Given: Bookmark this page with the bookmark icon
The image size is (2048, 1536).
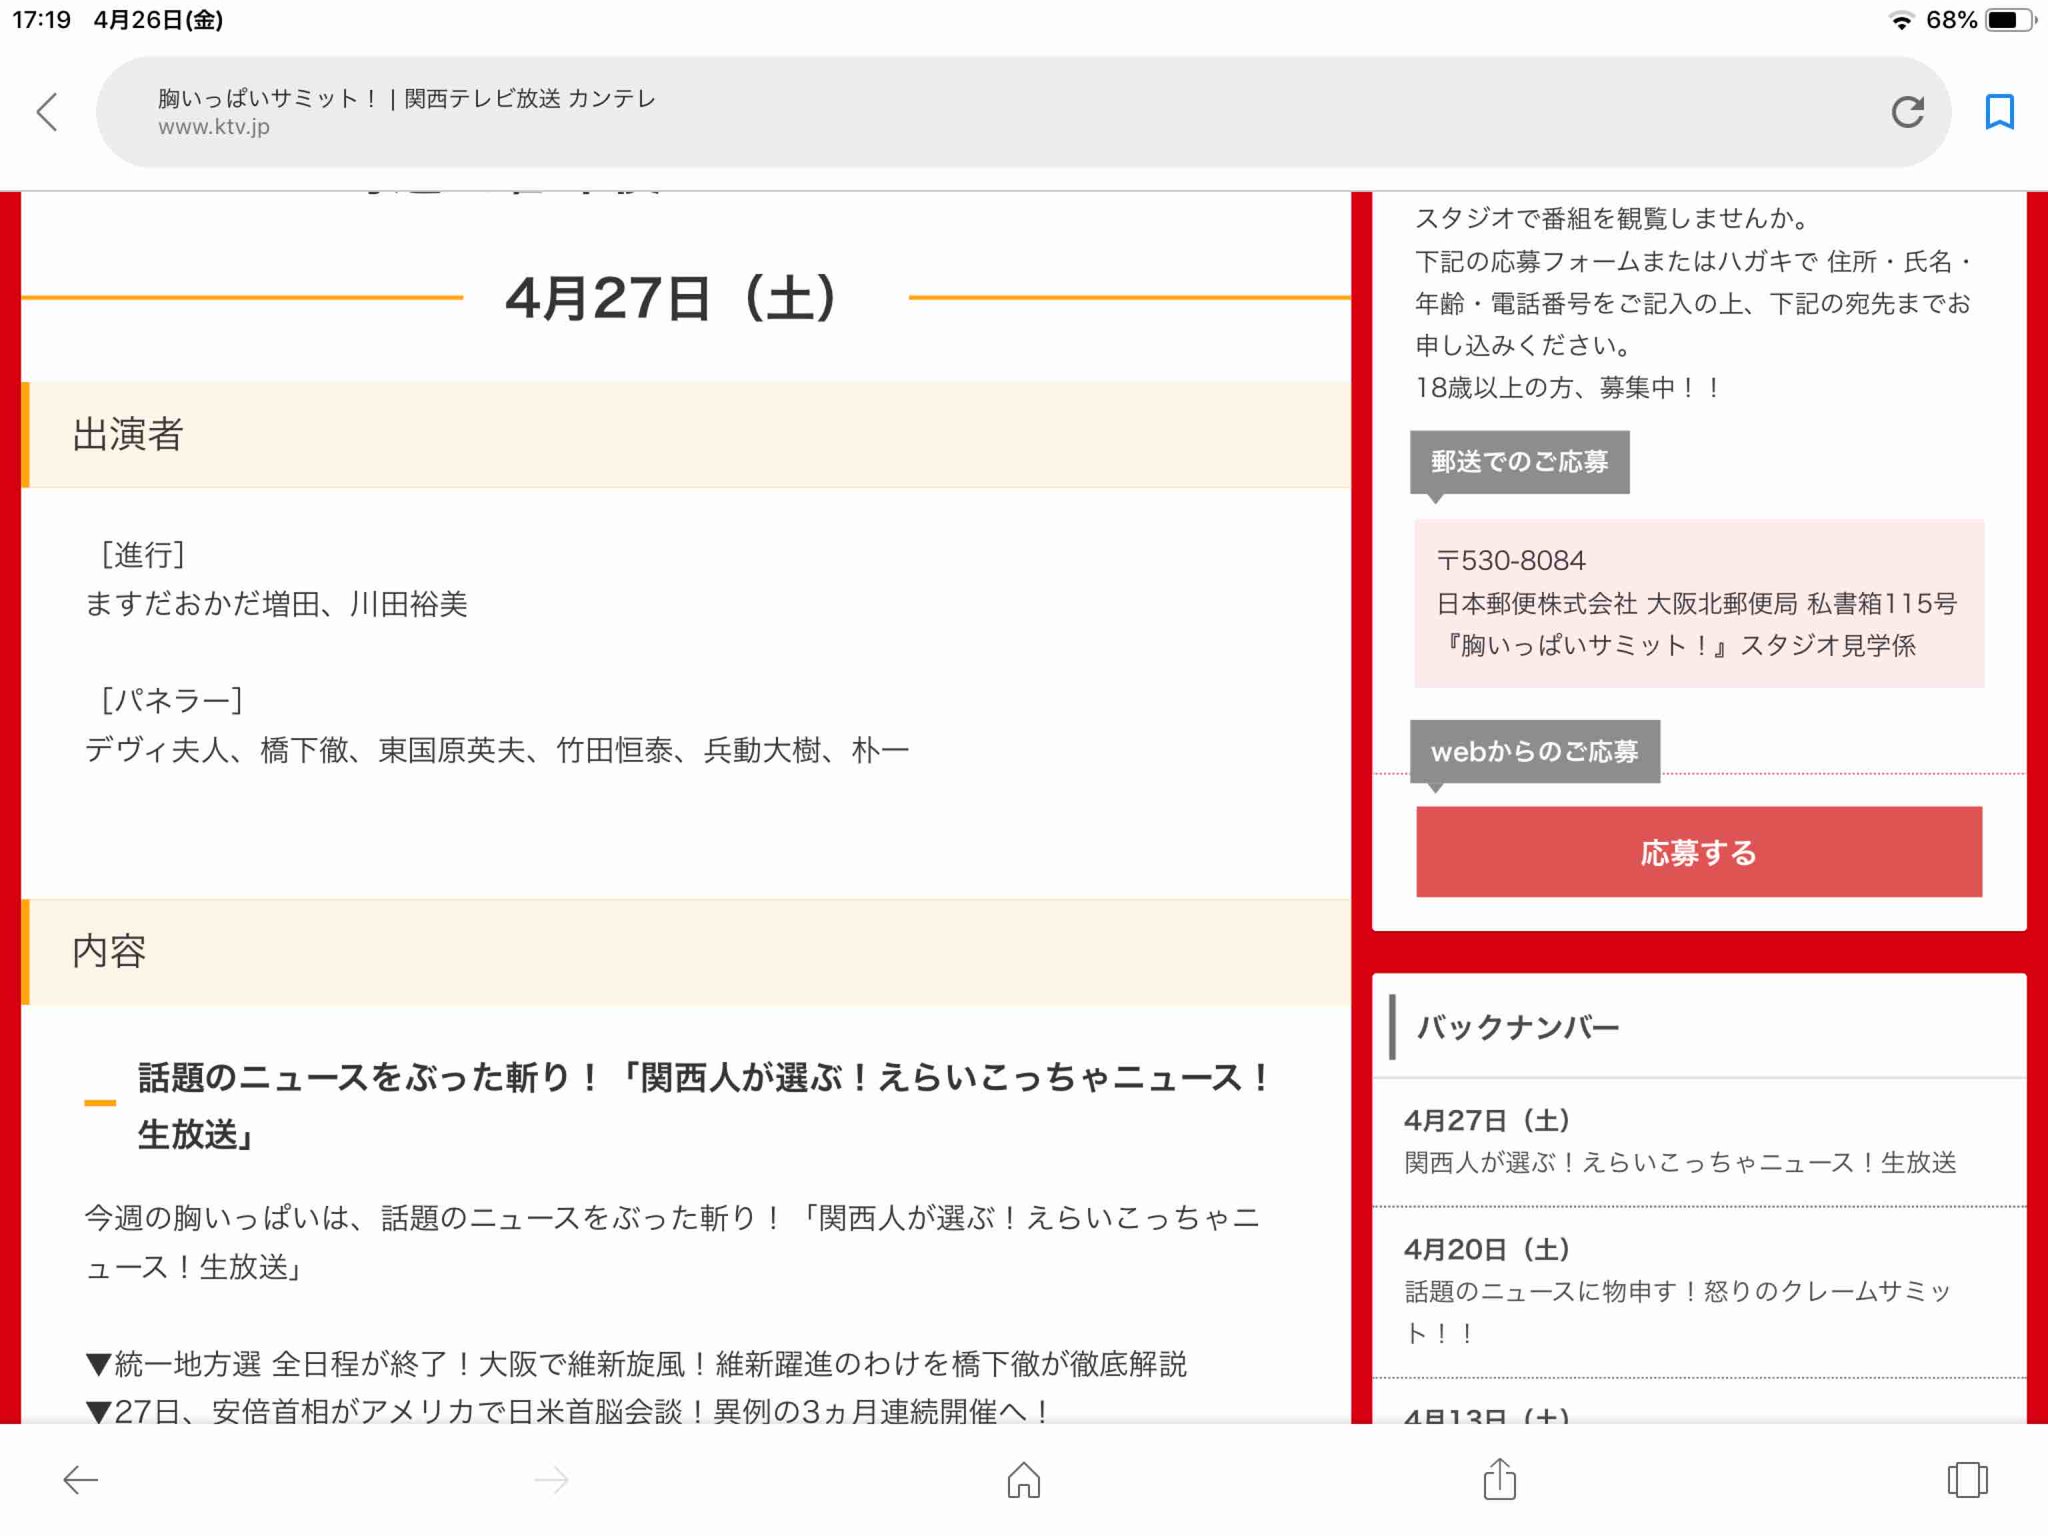Looking at the screenshot, I should tap(1999, 112).
